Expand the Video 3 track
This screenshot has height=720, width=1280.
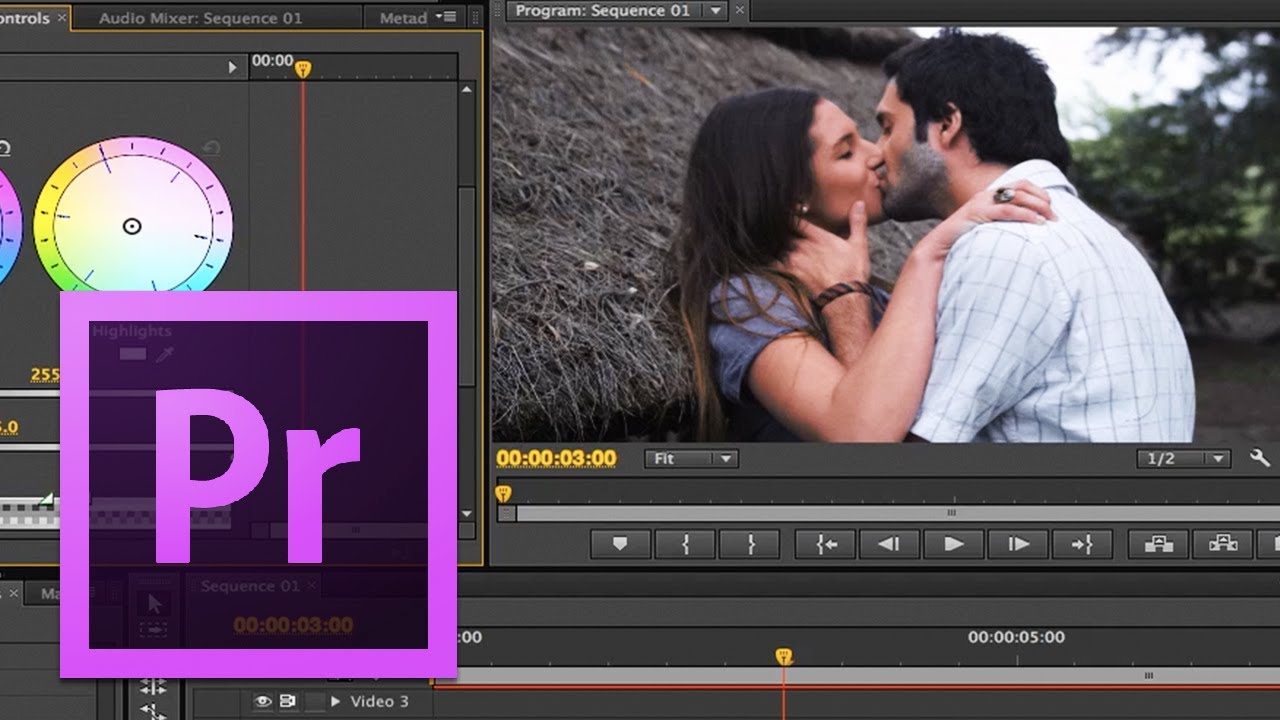(336, 701)
